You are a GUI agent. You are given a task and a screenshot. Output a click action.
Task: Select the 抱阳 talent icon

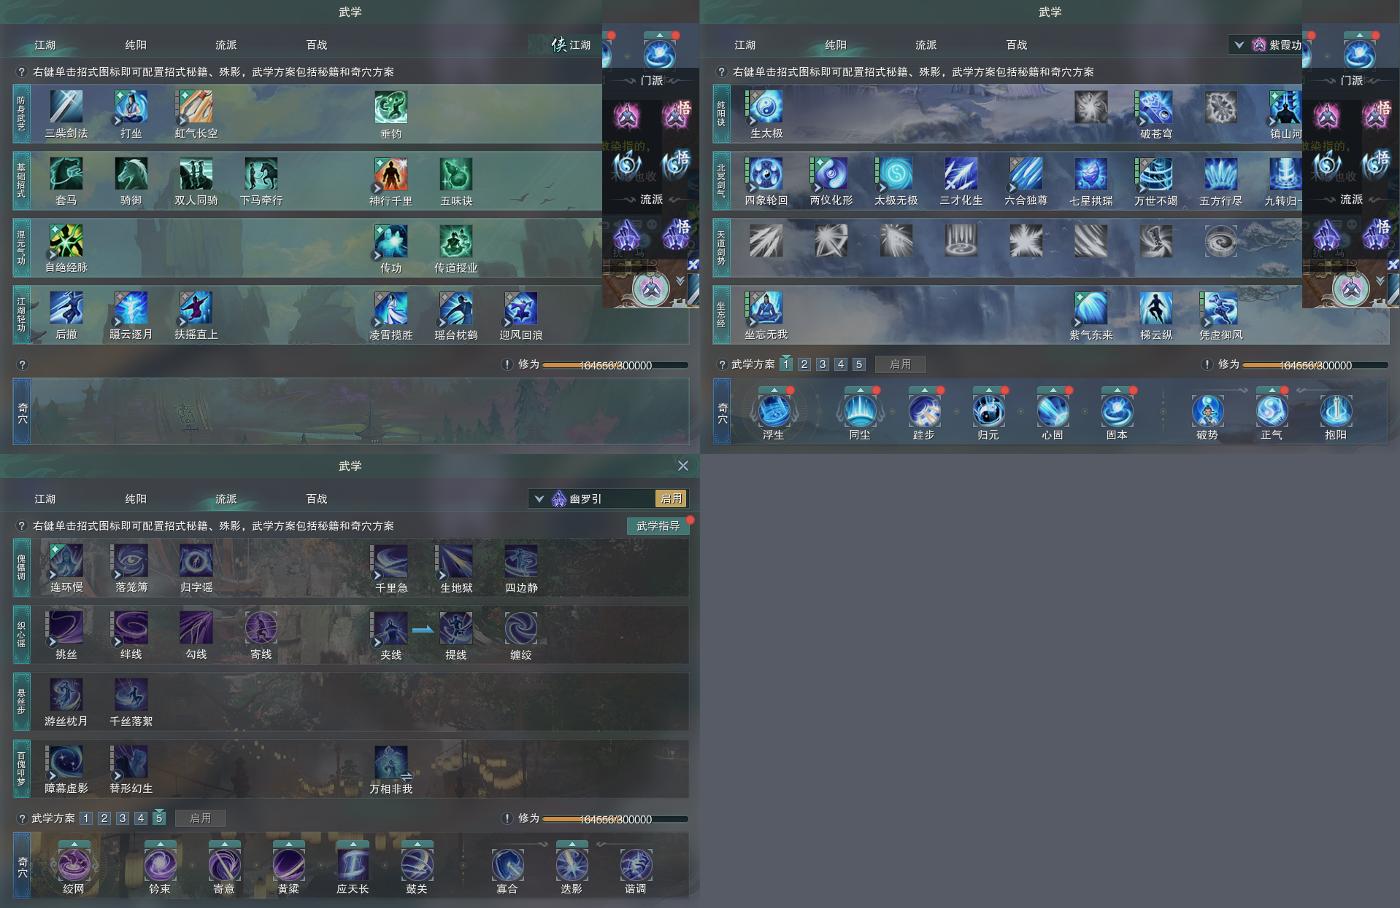click(x=1336, y=411)
